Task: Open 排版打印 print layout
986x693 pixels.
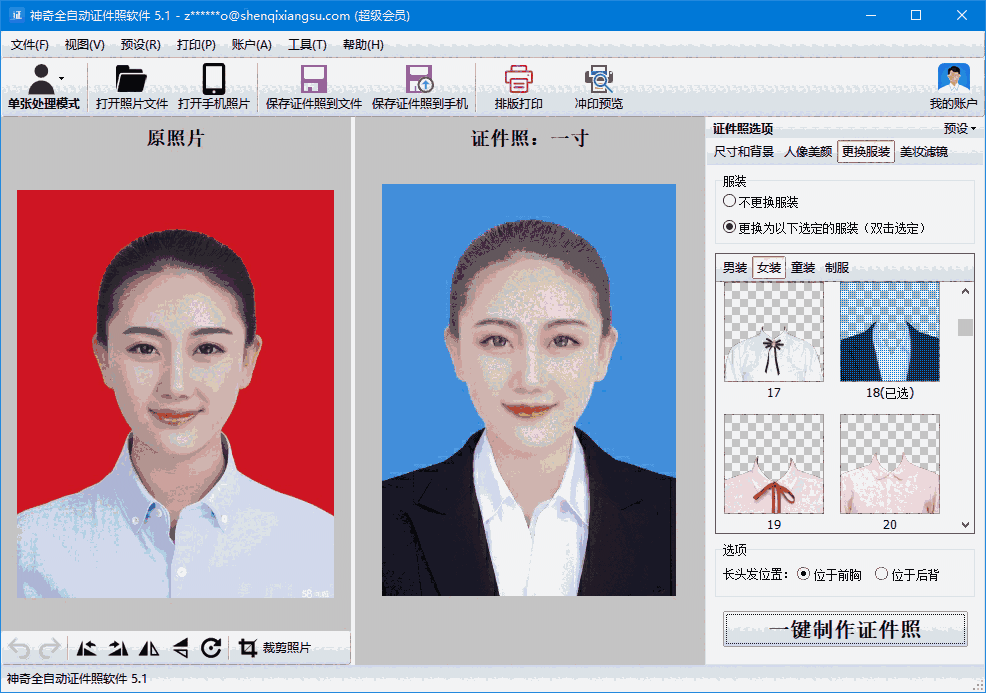Action: tap(518, 80)
